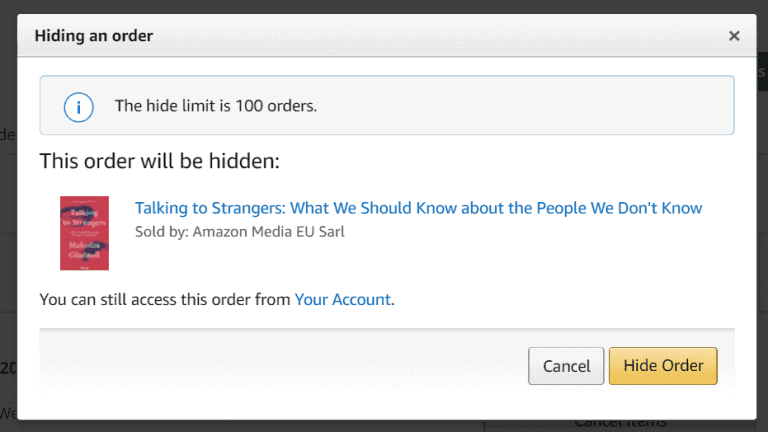
Task: Close the Hiding an order dialog
Action: pos(734,36)
